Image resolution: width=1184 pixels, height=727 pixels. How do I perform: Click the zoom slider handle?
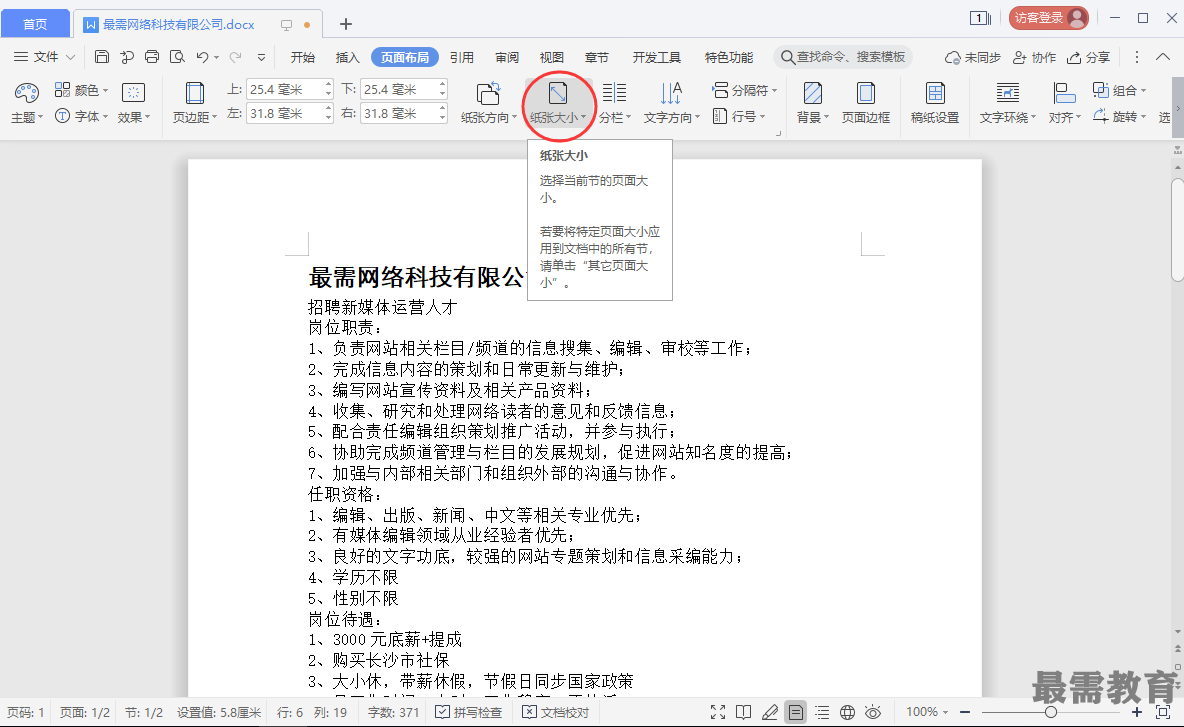pyautogui.click(x=1050, y=712)
